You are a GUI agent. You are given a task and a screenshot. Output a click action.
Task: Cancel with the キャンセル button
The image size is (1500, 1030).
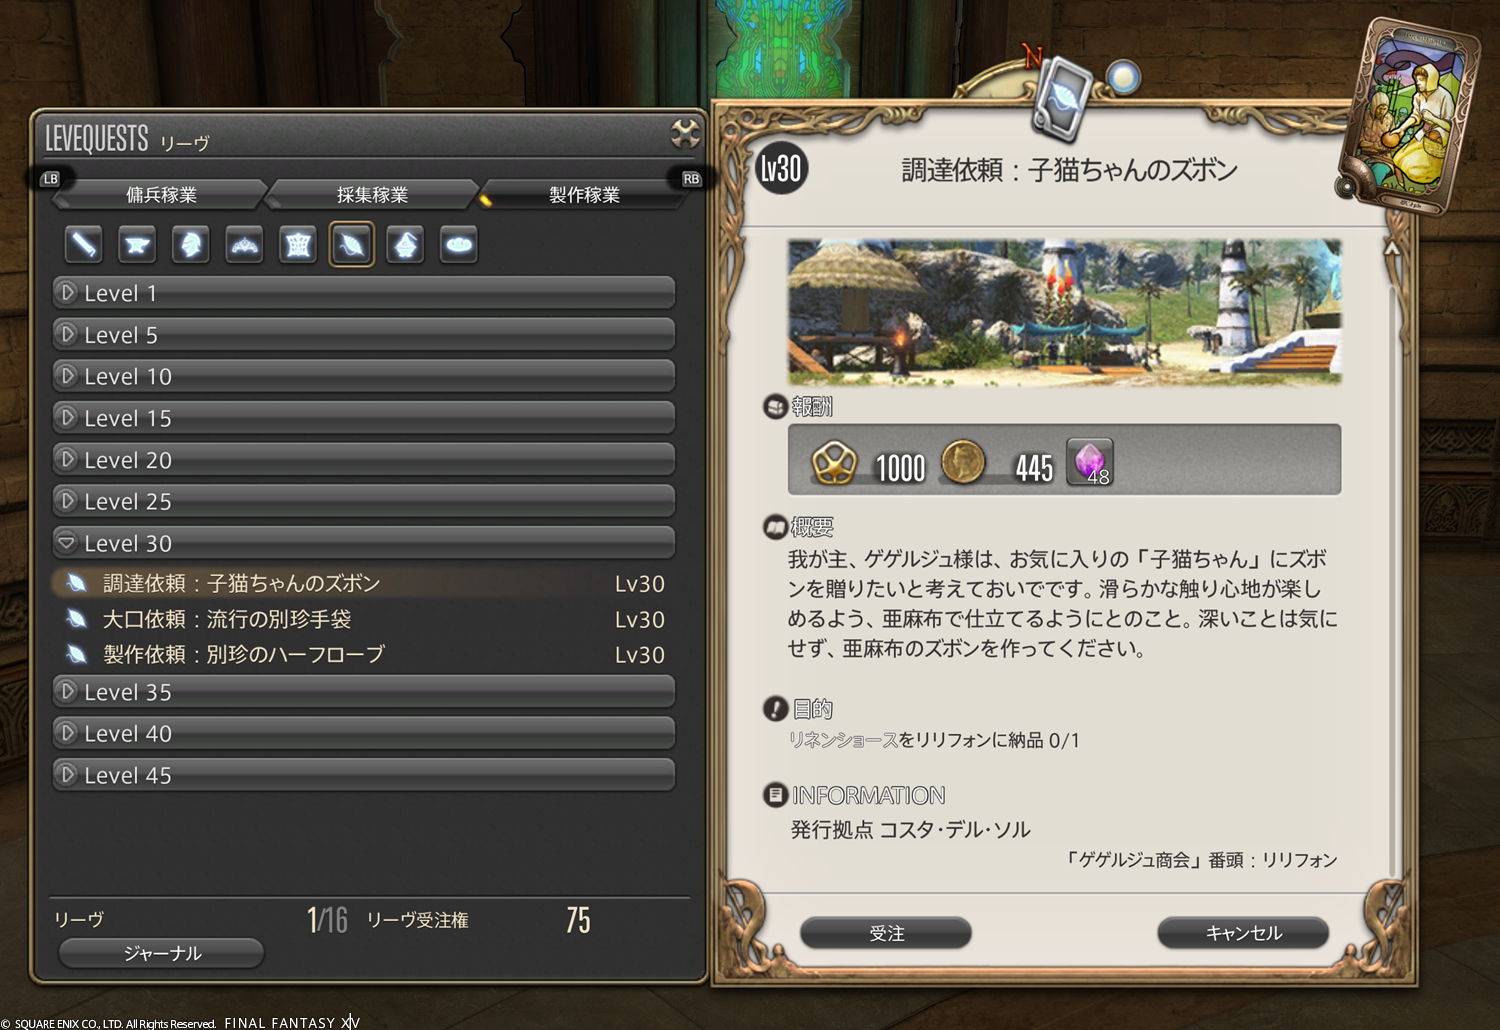[x=1243, y=933]
